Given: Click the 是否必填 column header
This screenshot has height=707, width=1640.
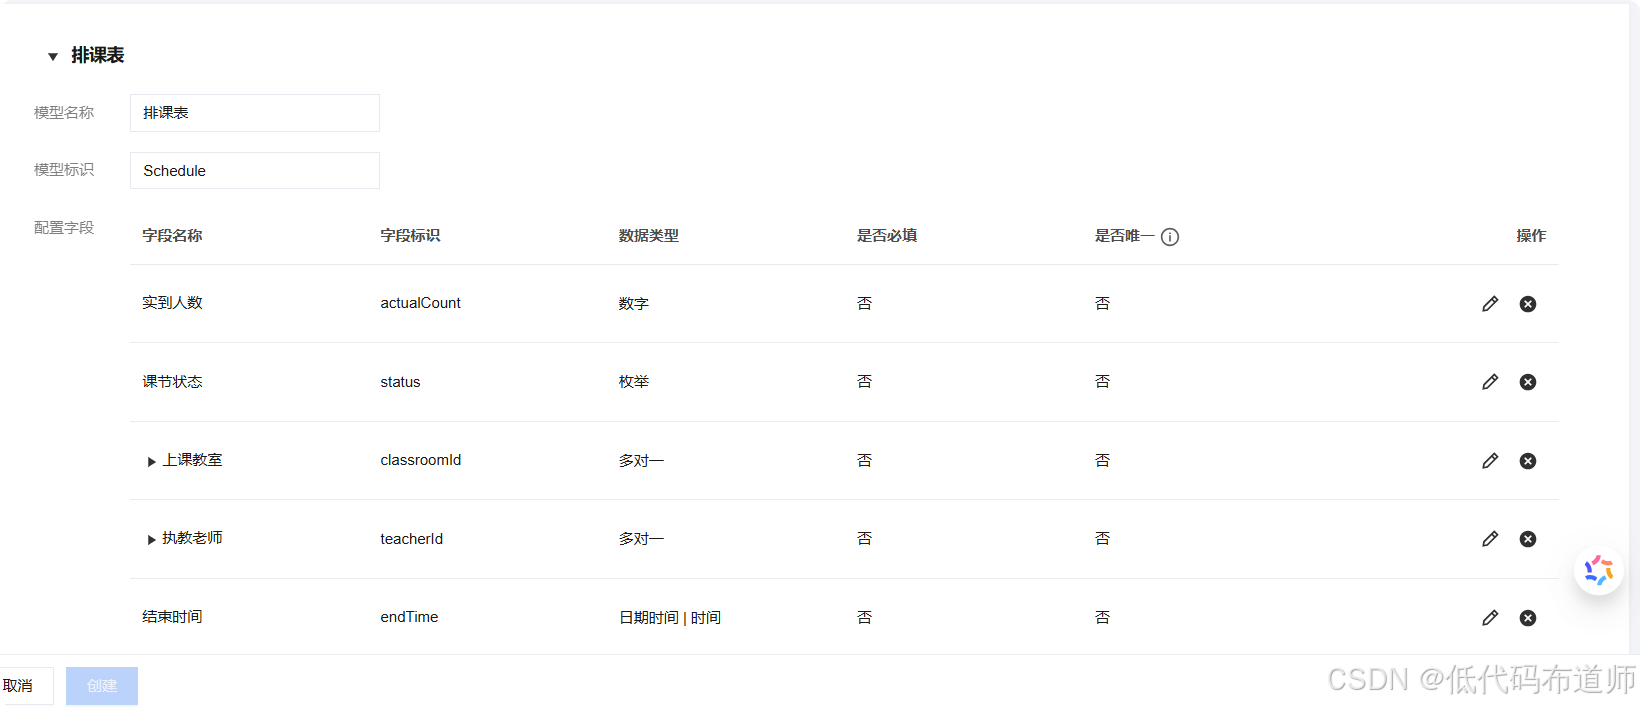Looking at the screenshot, I should (887, 236).
